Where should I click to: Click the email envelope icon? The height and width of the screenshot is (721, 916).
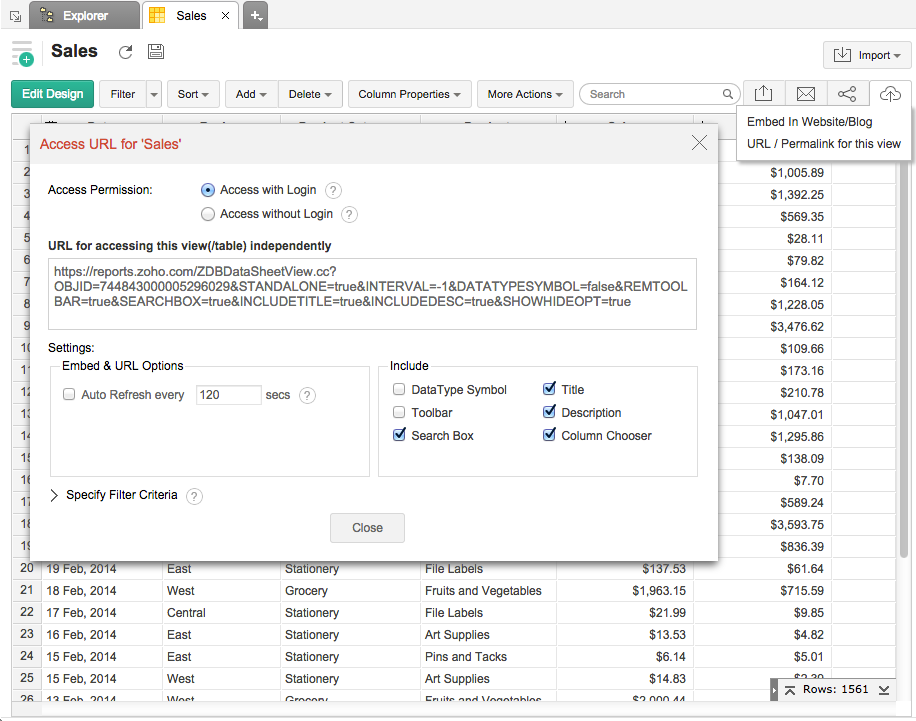coord(806,94)
